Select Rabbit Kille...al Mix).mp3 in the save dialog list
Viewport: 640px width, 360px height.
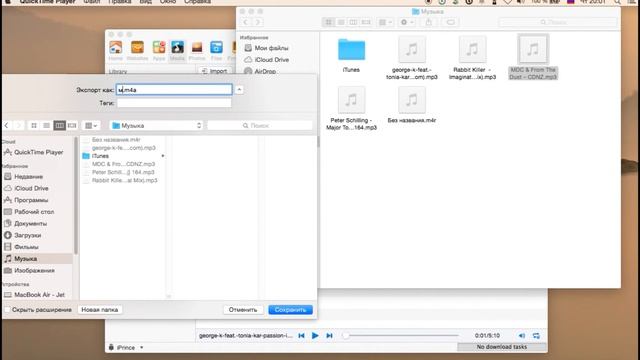(x=123, y=180)
